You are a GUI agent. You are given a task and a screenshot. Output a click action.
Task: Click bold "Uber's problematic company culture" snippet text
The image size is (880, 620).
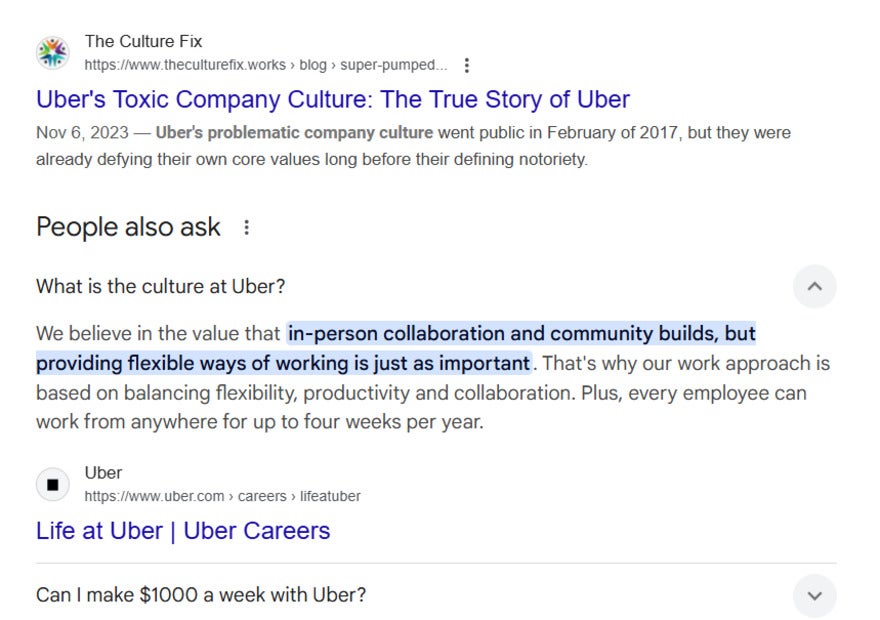[295, 133]
